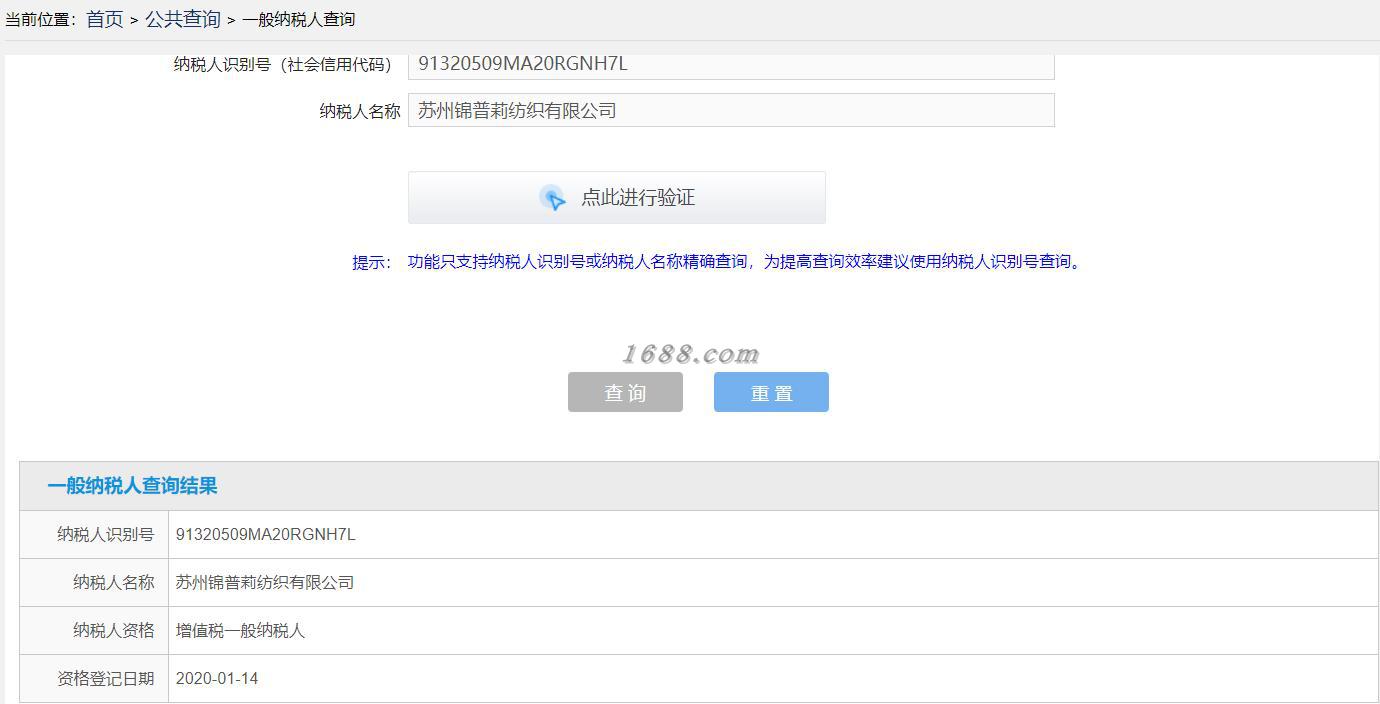Click the 纳税人识别号 table row label
Viewport: 1380px width, 704px height.
point(106,535)
